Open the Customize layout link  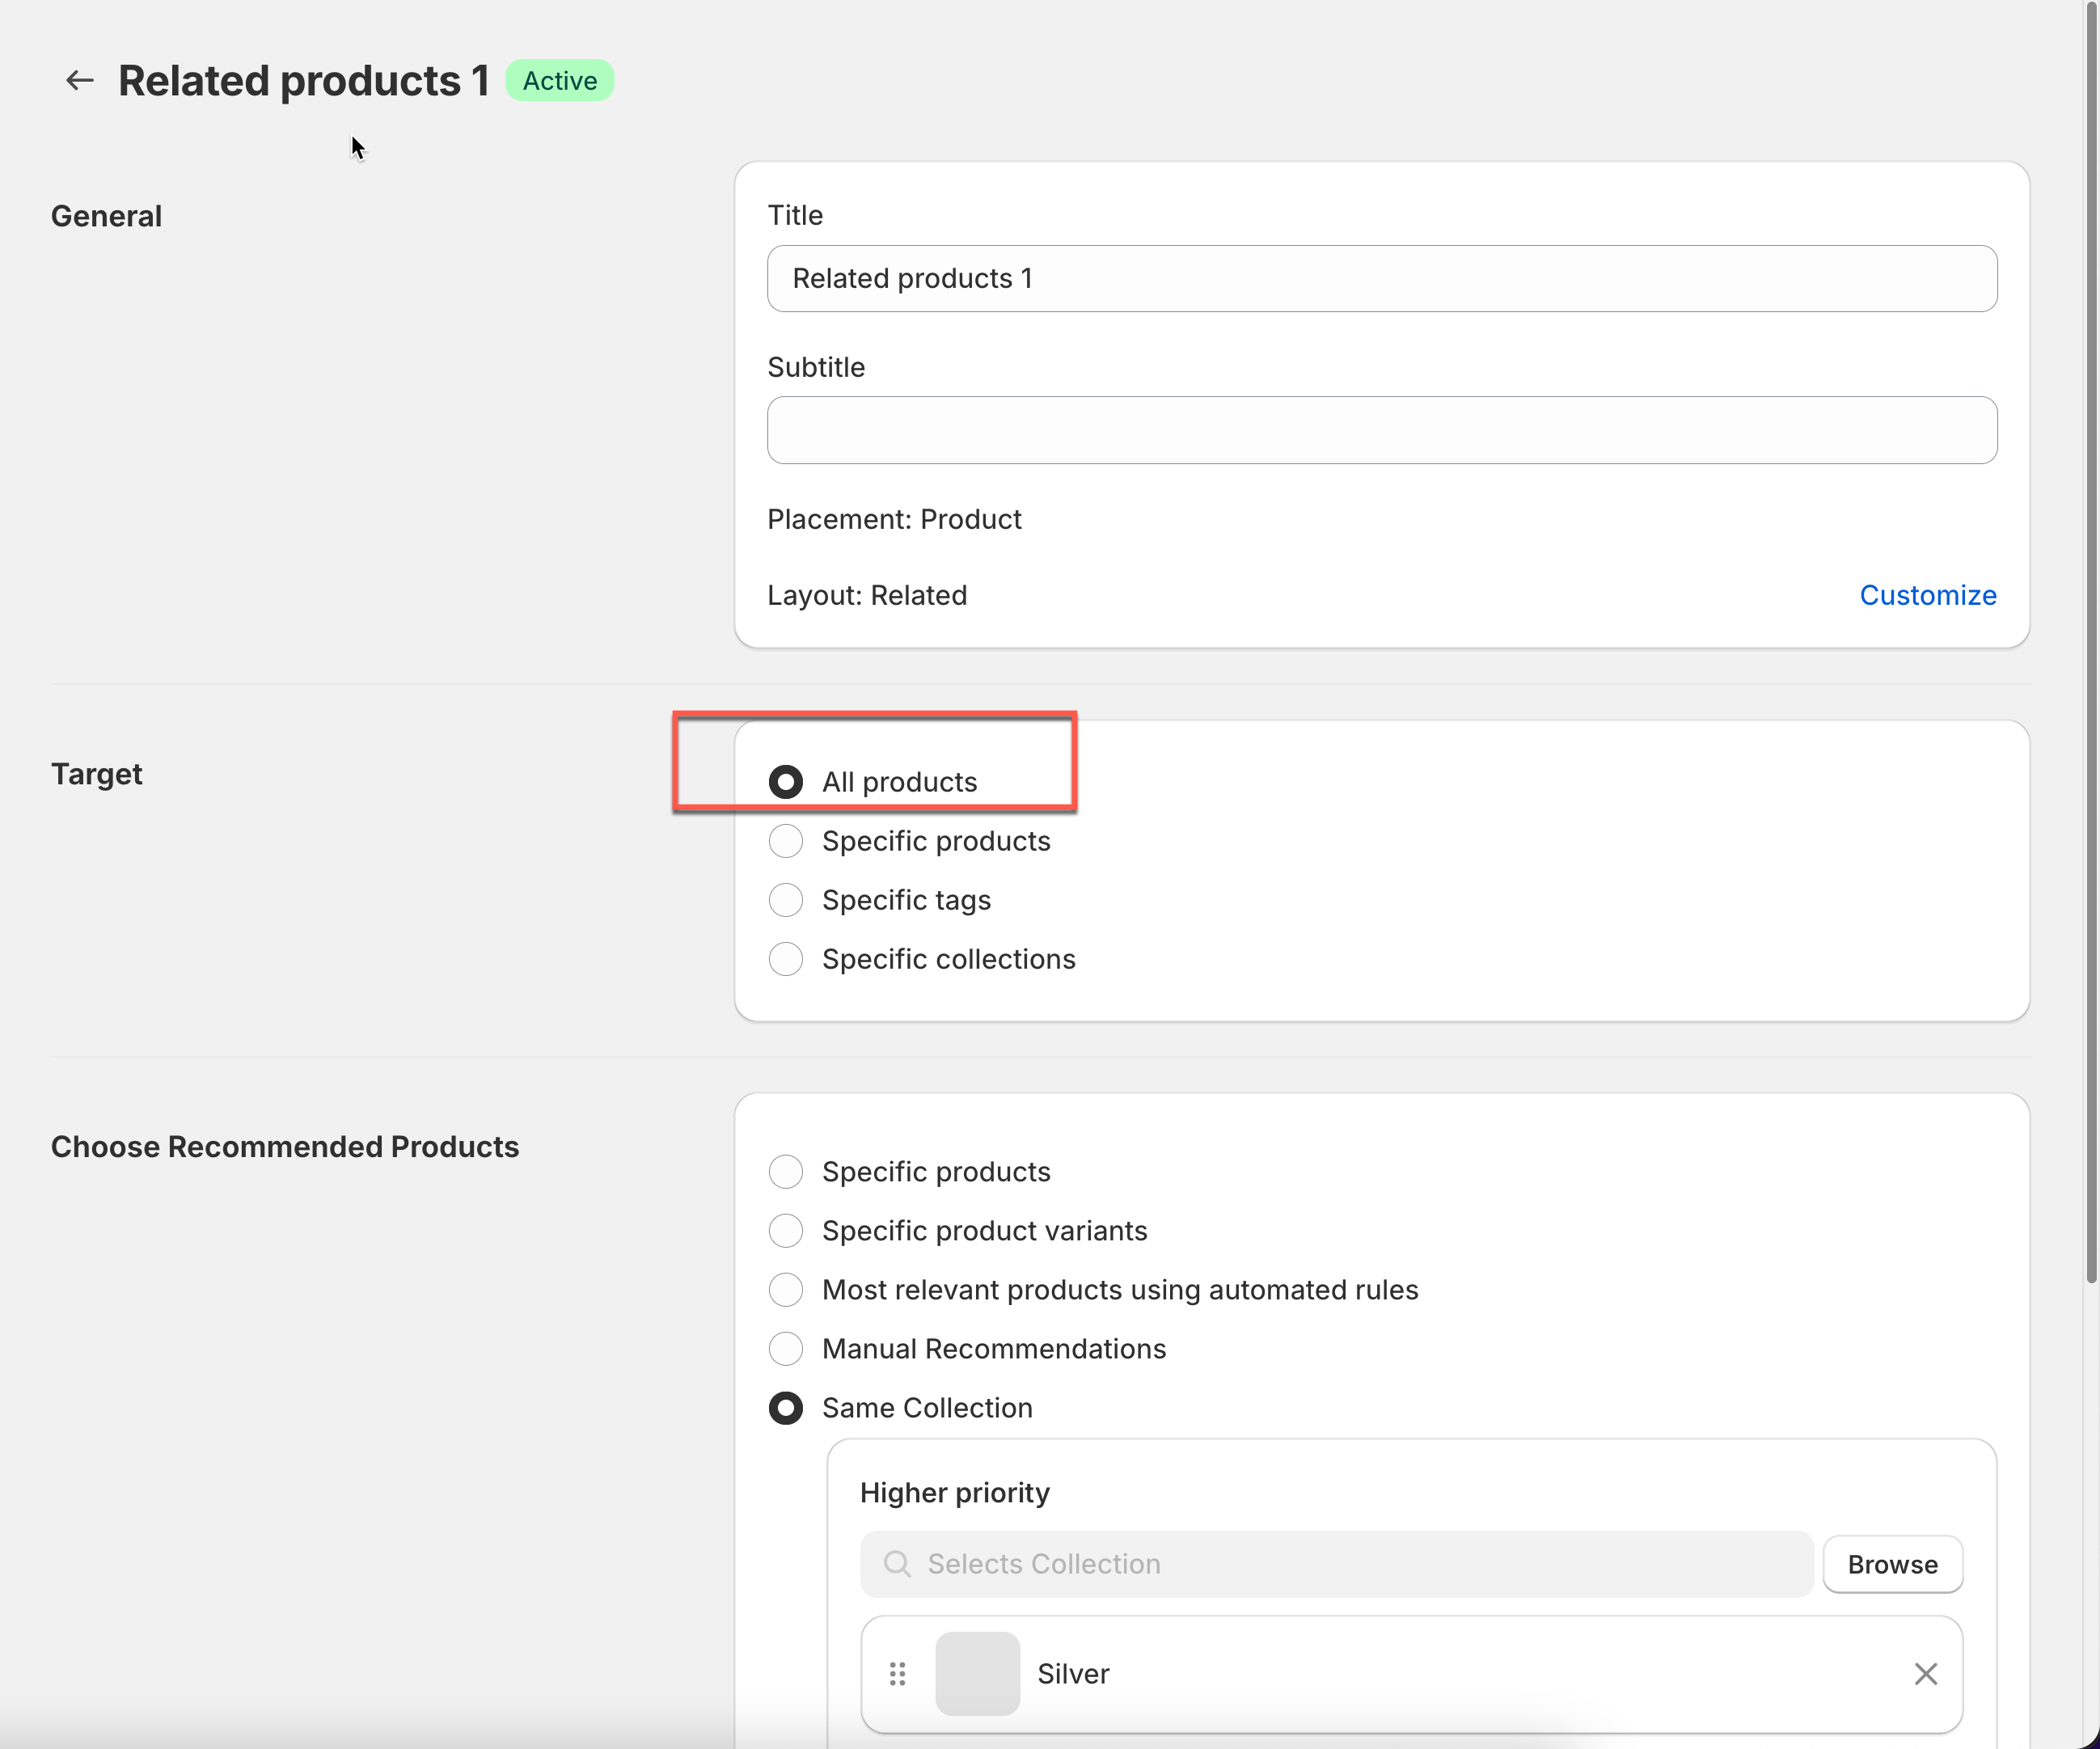(1927, 595)
